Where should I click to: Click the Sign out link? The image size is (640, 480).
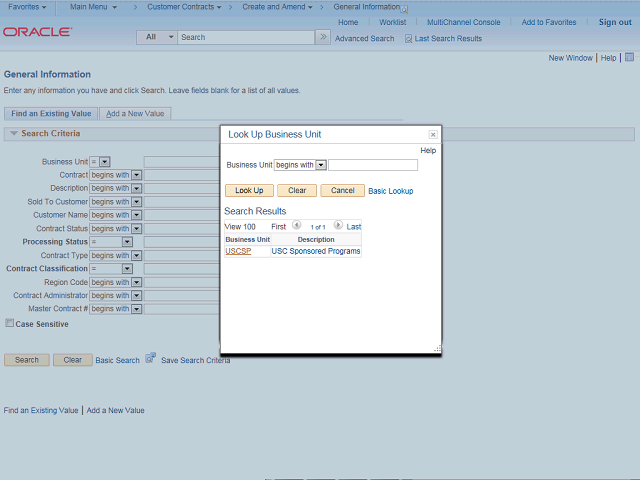tap(615, 22)
